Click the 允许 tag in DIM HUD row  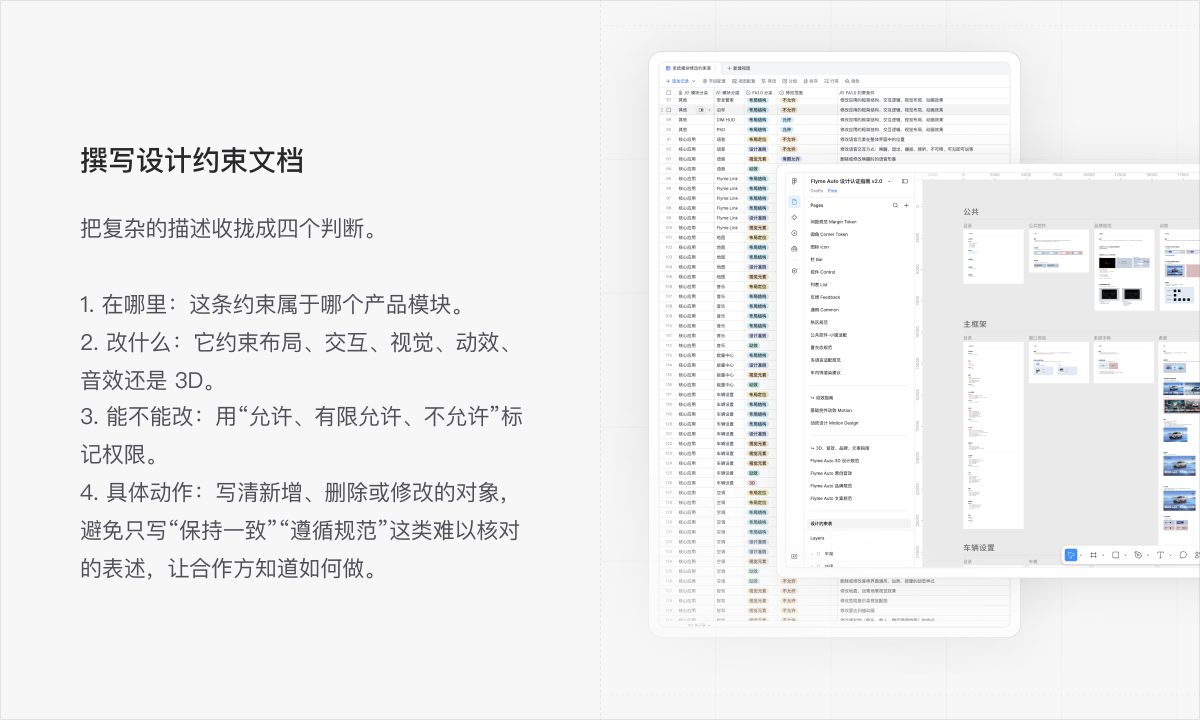(787, 120)
